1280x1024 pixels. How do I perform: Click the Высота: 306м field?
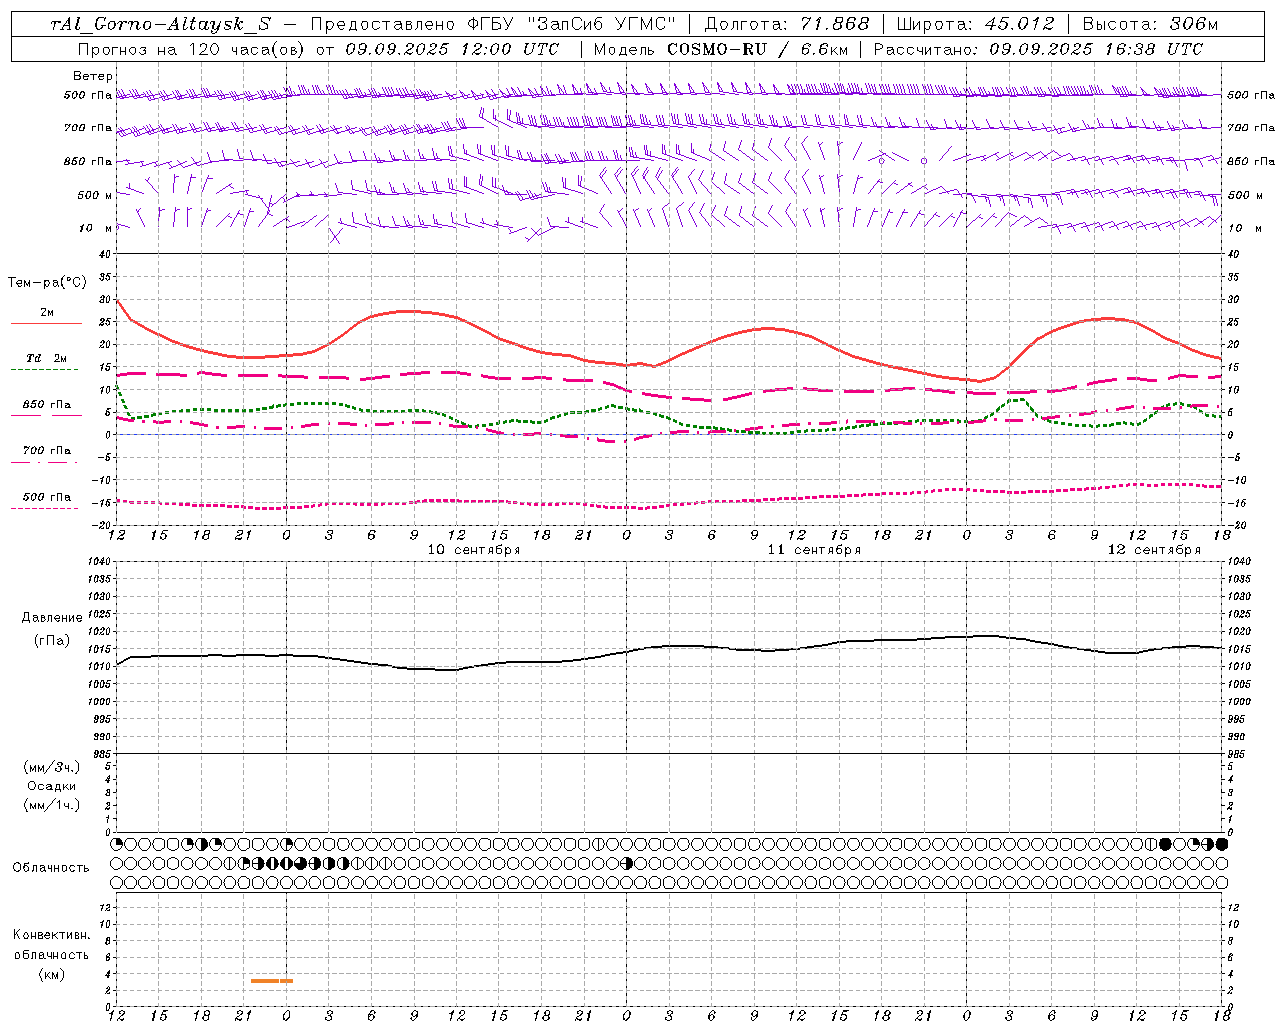pos(1150,24)
